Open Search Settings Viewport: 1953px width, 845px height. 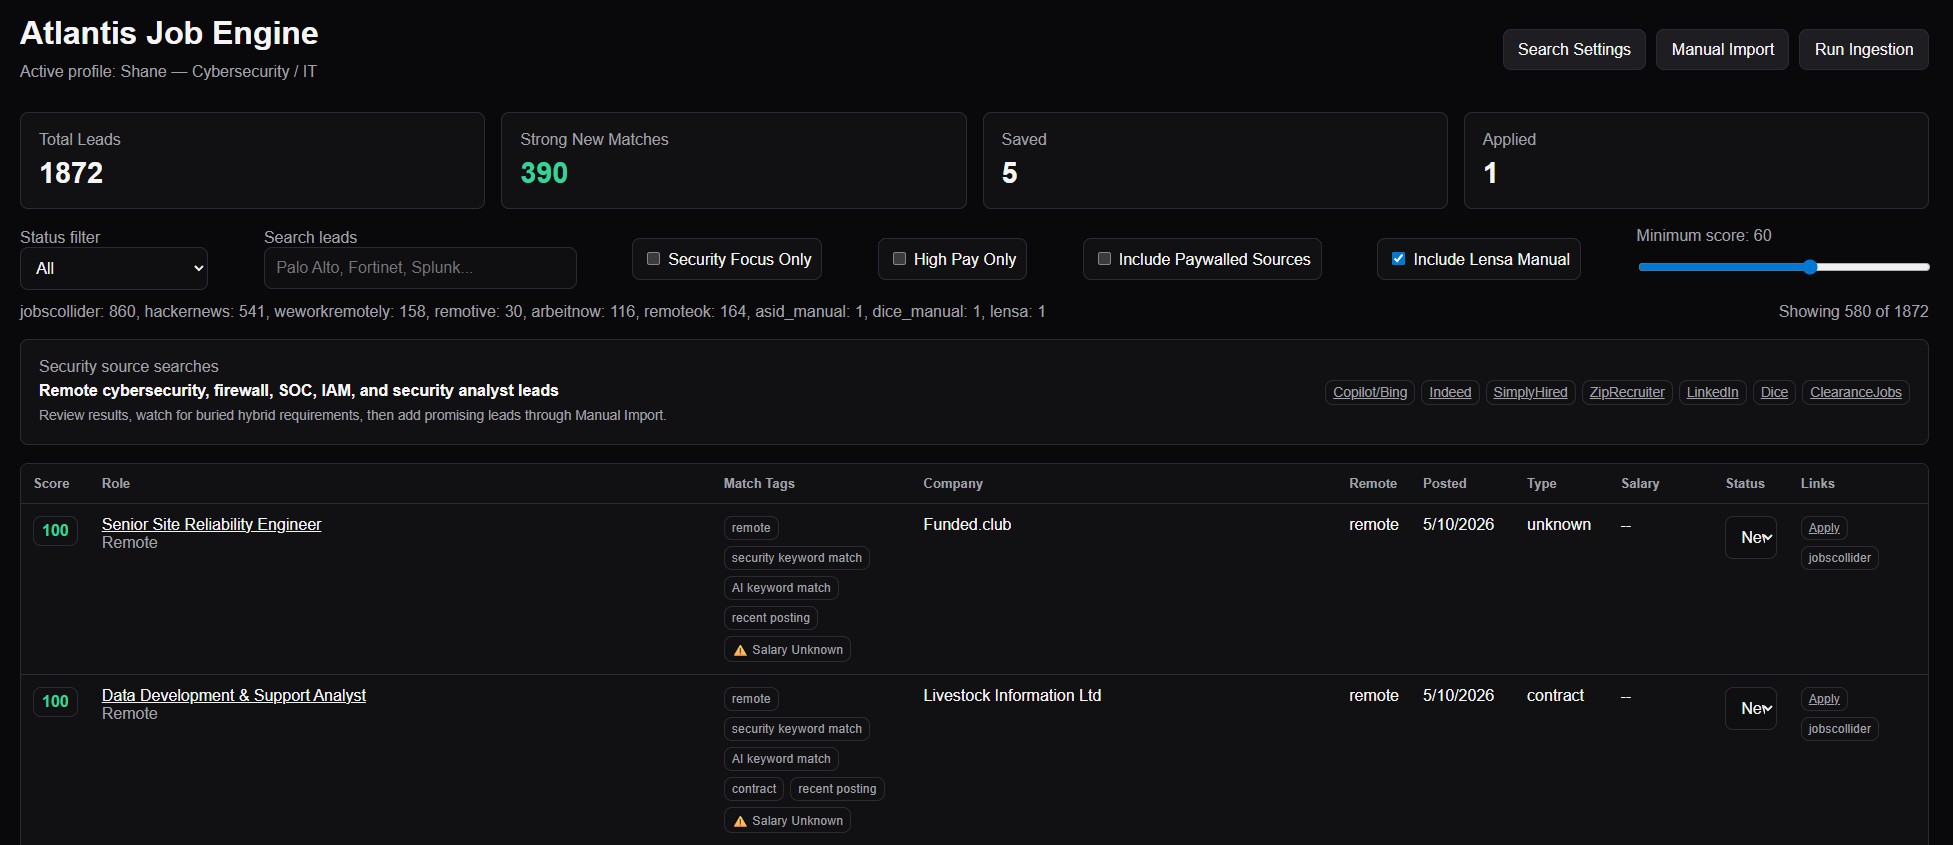pos(1574,49)
